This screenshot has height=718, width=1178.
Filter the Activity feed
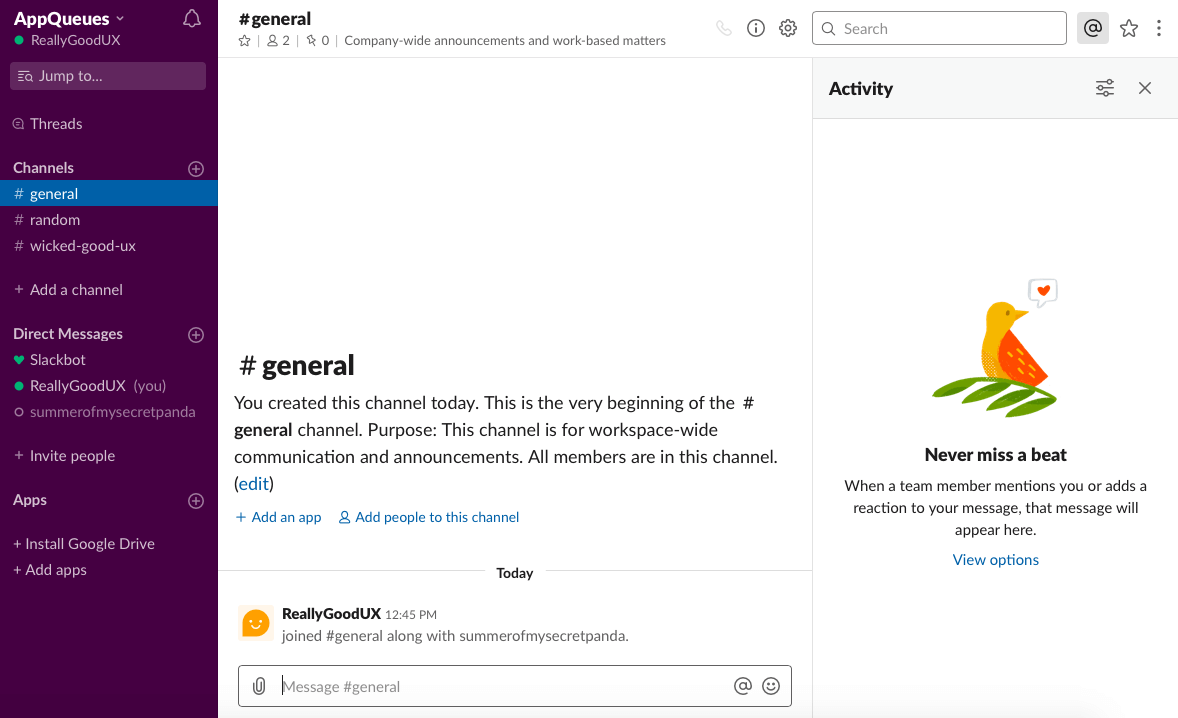pos(1104,88)
